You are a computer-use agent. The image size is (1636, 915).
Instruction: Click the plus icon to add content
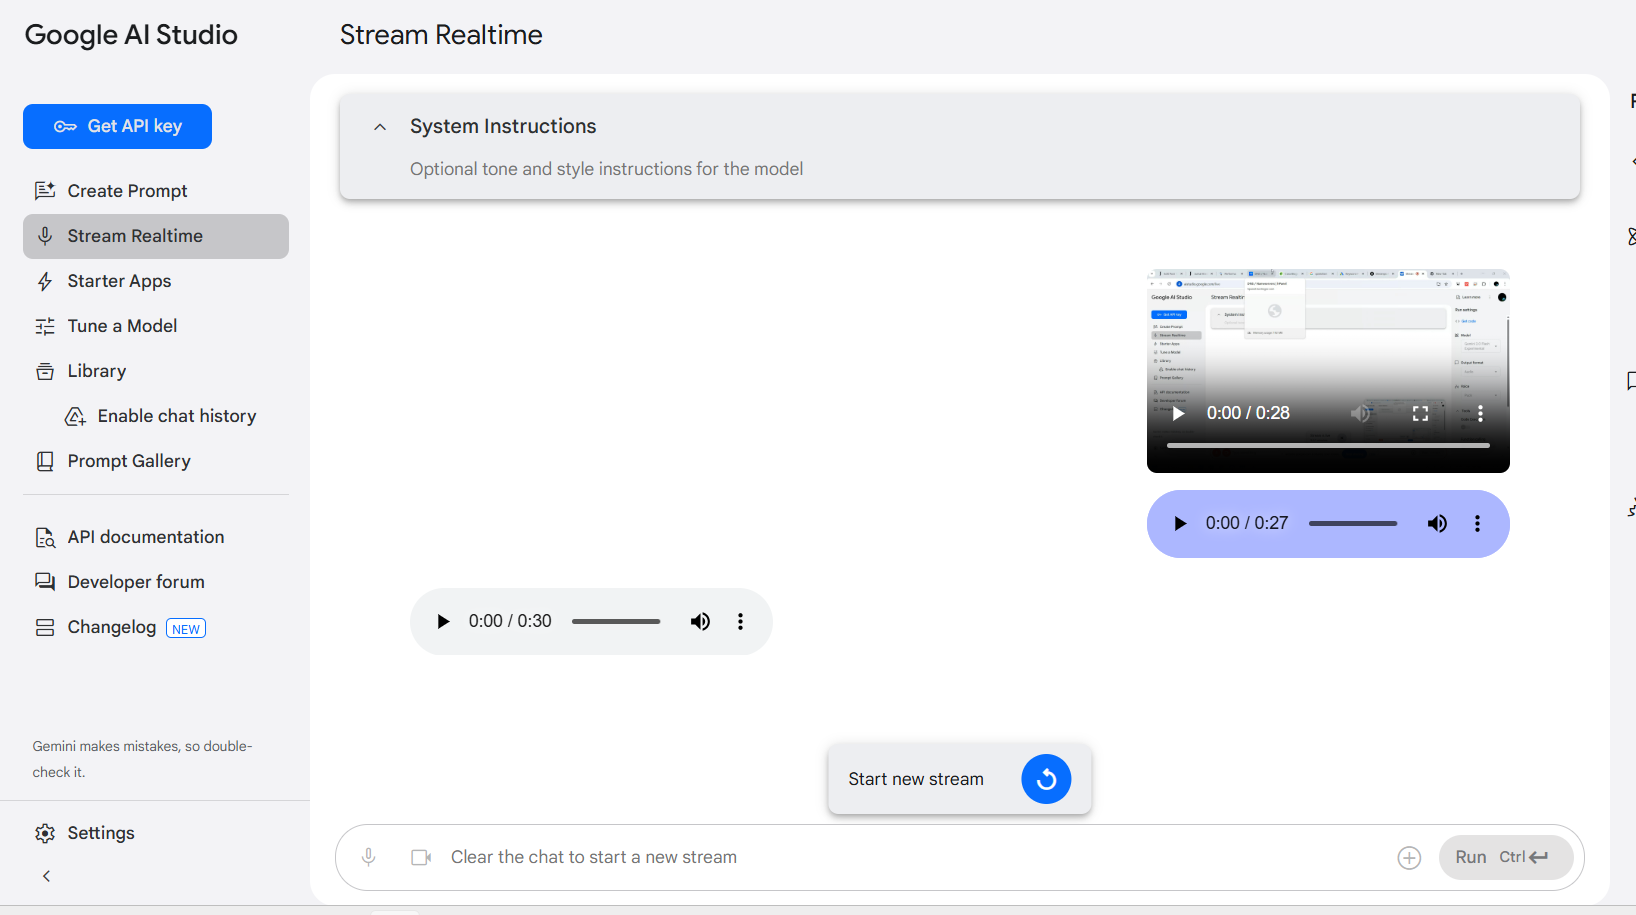1409,858
